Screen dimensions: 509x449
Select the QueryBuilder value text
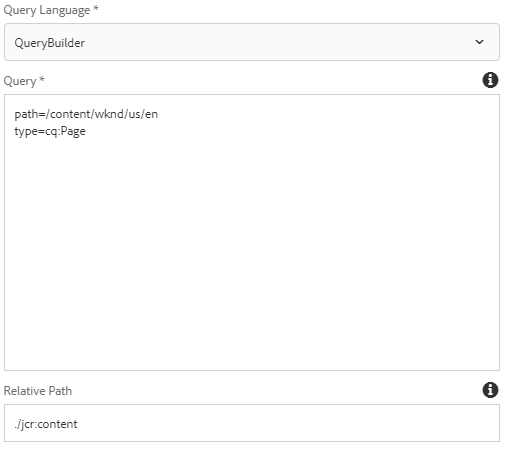pyautogui.click(x=50, y=43)
